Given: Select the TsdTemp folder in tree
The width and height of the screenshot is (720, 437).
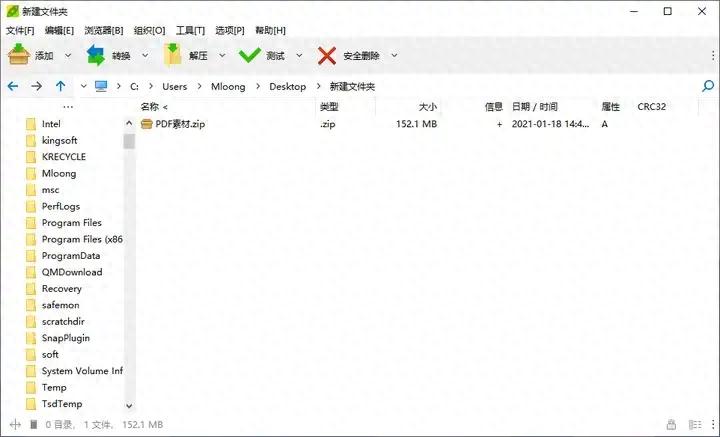Looking at the screenshot, I should click(x=62, y=404).
